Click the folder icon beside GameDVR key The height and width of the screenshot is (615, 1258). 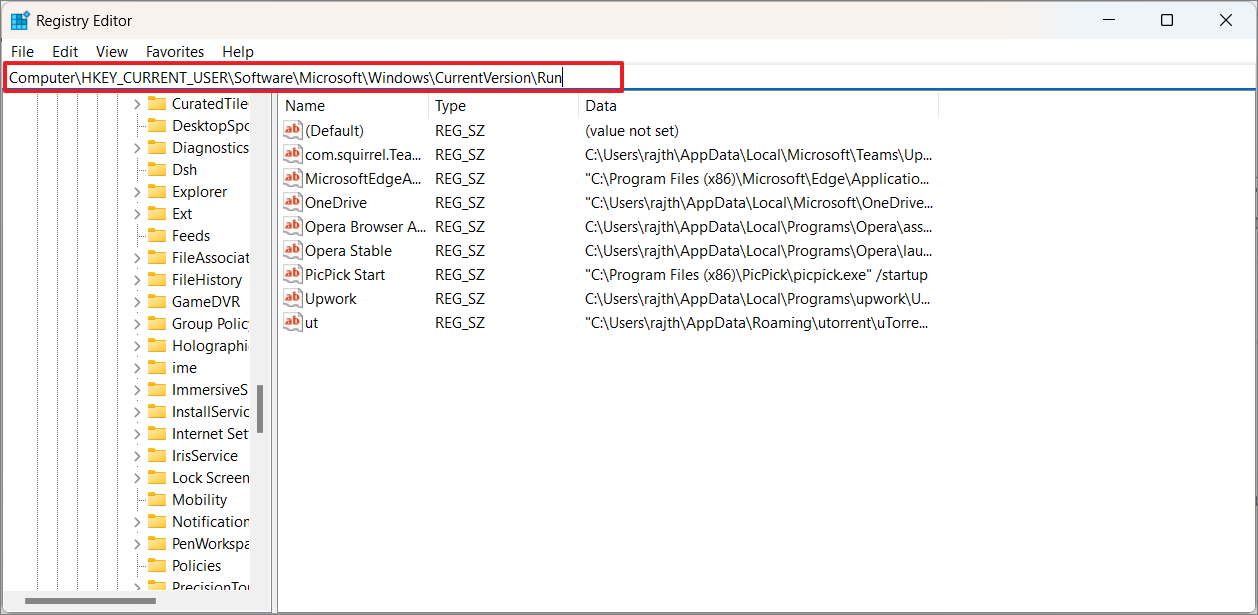[x=156, y=301]
